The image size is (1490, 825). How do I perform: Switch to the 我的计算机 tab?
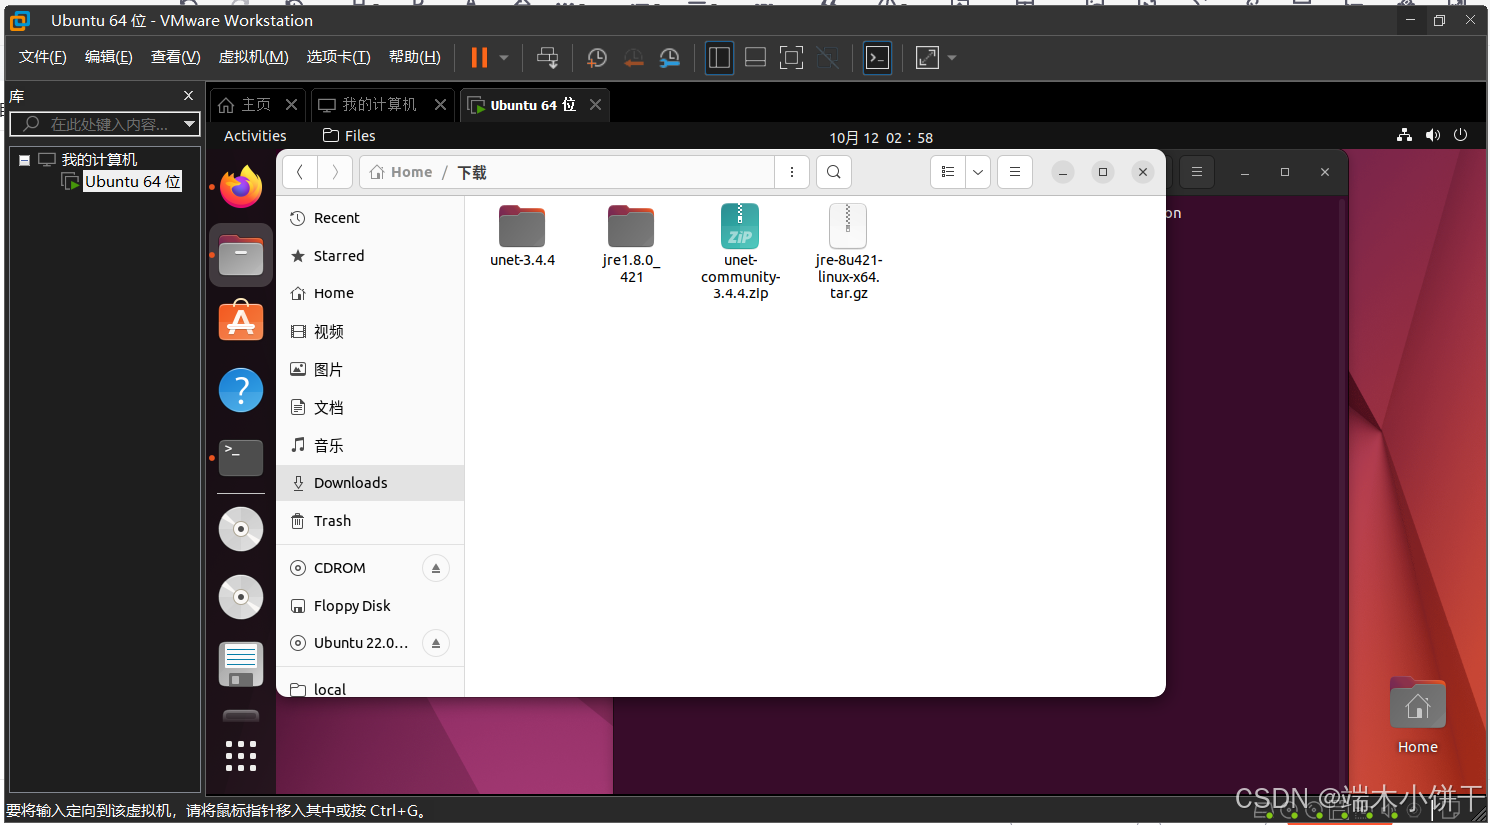[380, 104]
